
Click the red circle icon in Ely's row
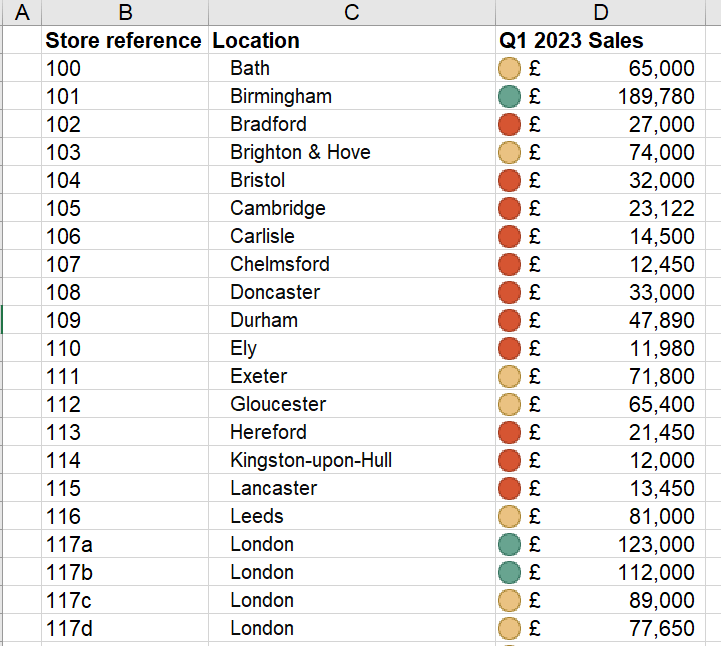click(x=510, y=349)
